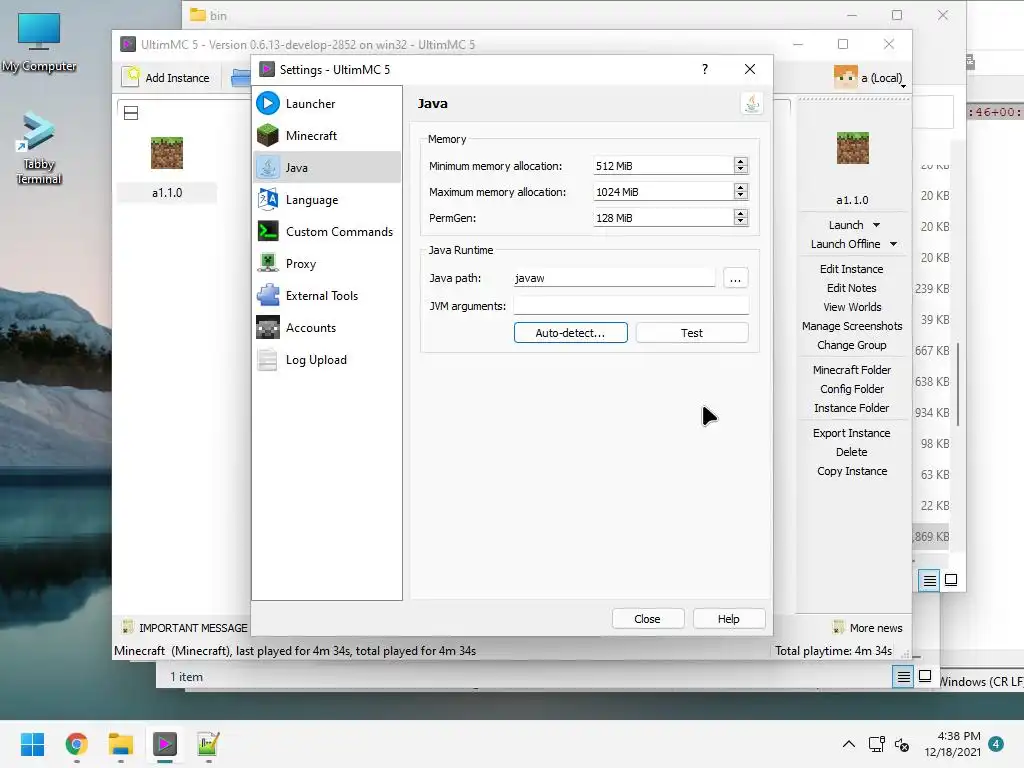The image size is (1024, 768).
Task: Open External Tools puzzle icon
Action: pyautogui.click(x=268, y=295)
